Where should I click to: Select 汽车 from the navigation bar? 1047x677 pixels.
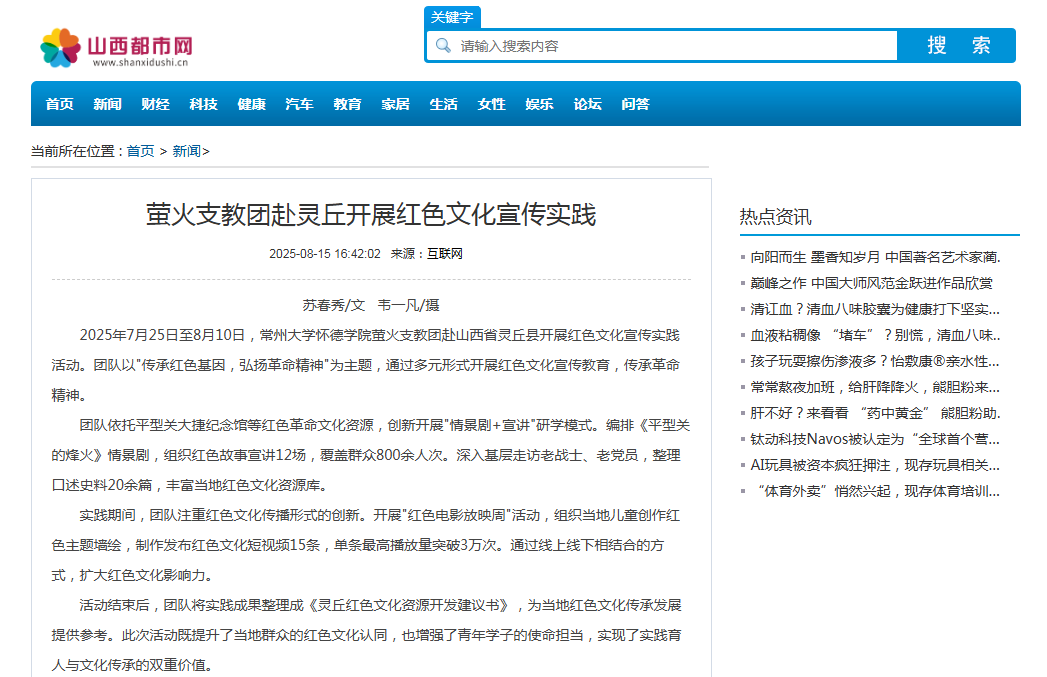(x=299, y=104)
